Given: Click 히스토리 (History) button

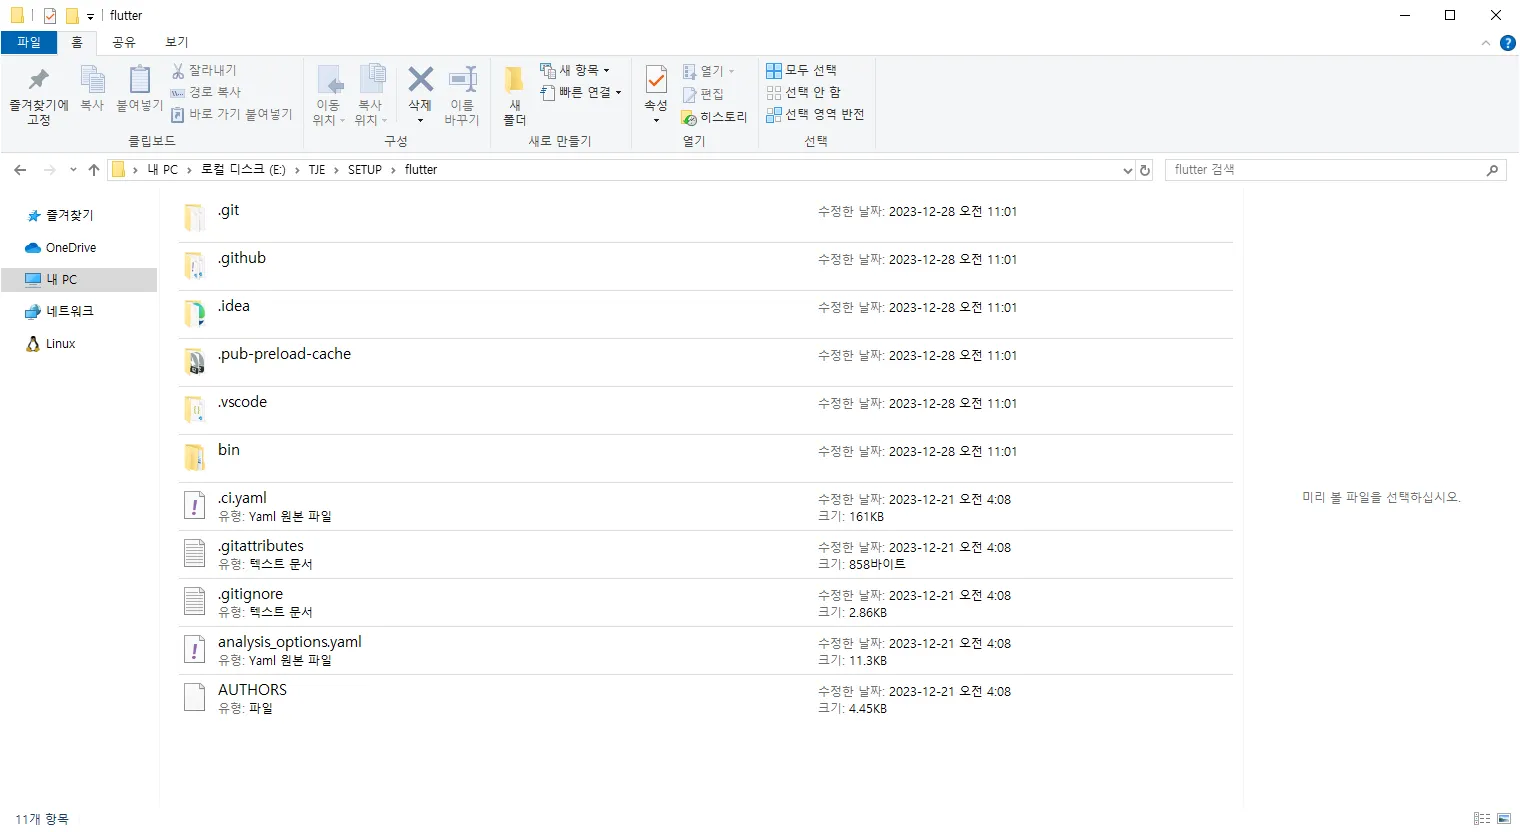Looking at the screenshot, I should (x=714, y=117).
